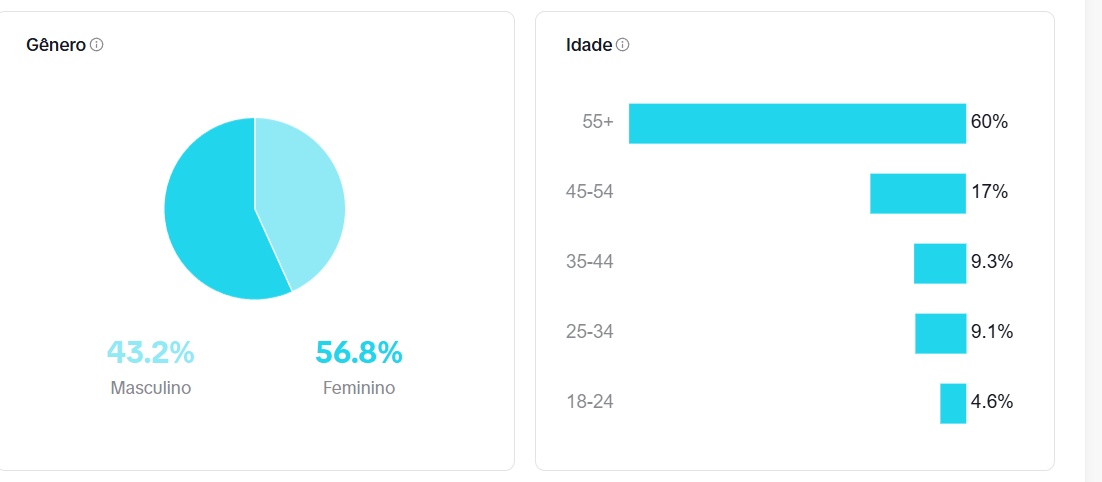
Task: Select the 45-54 age group label
Action: 590,192
